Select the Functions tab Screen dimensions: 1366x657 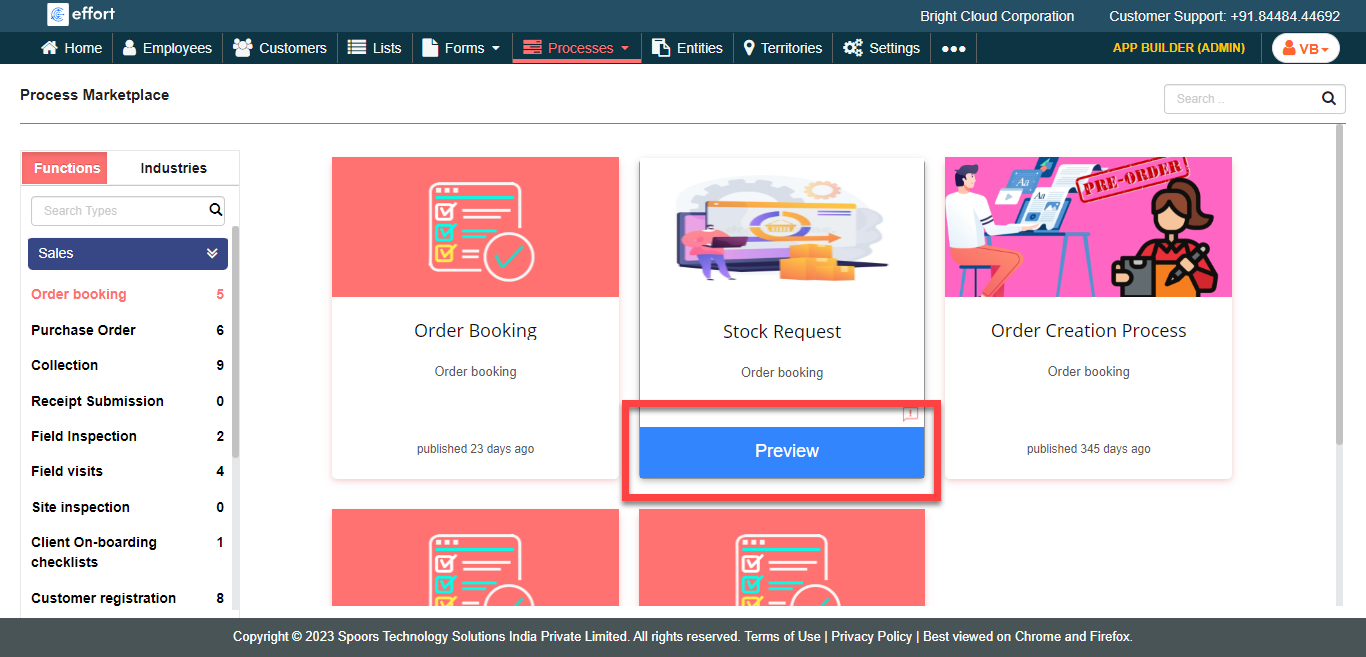click(67, 168)
